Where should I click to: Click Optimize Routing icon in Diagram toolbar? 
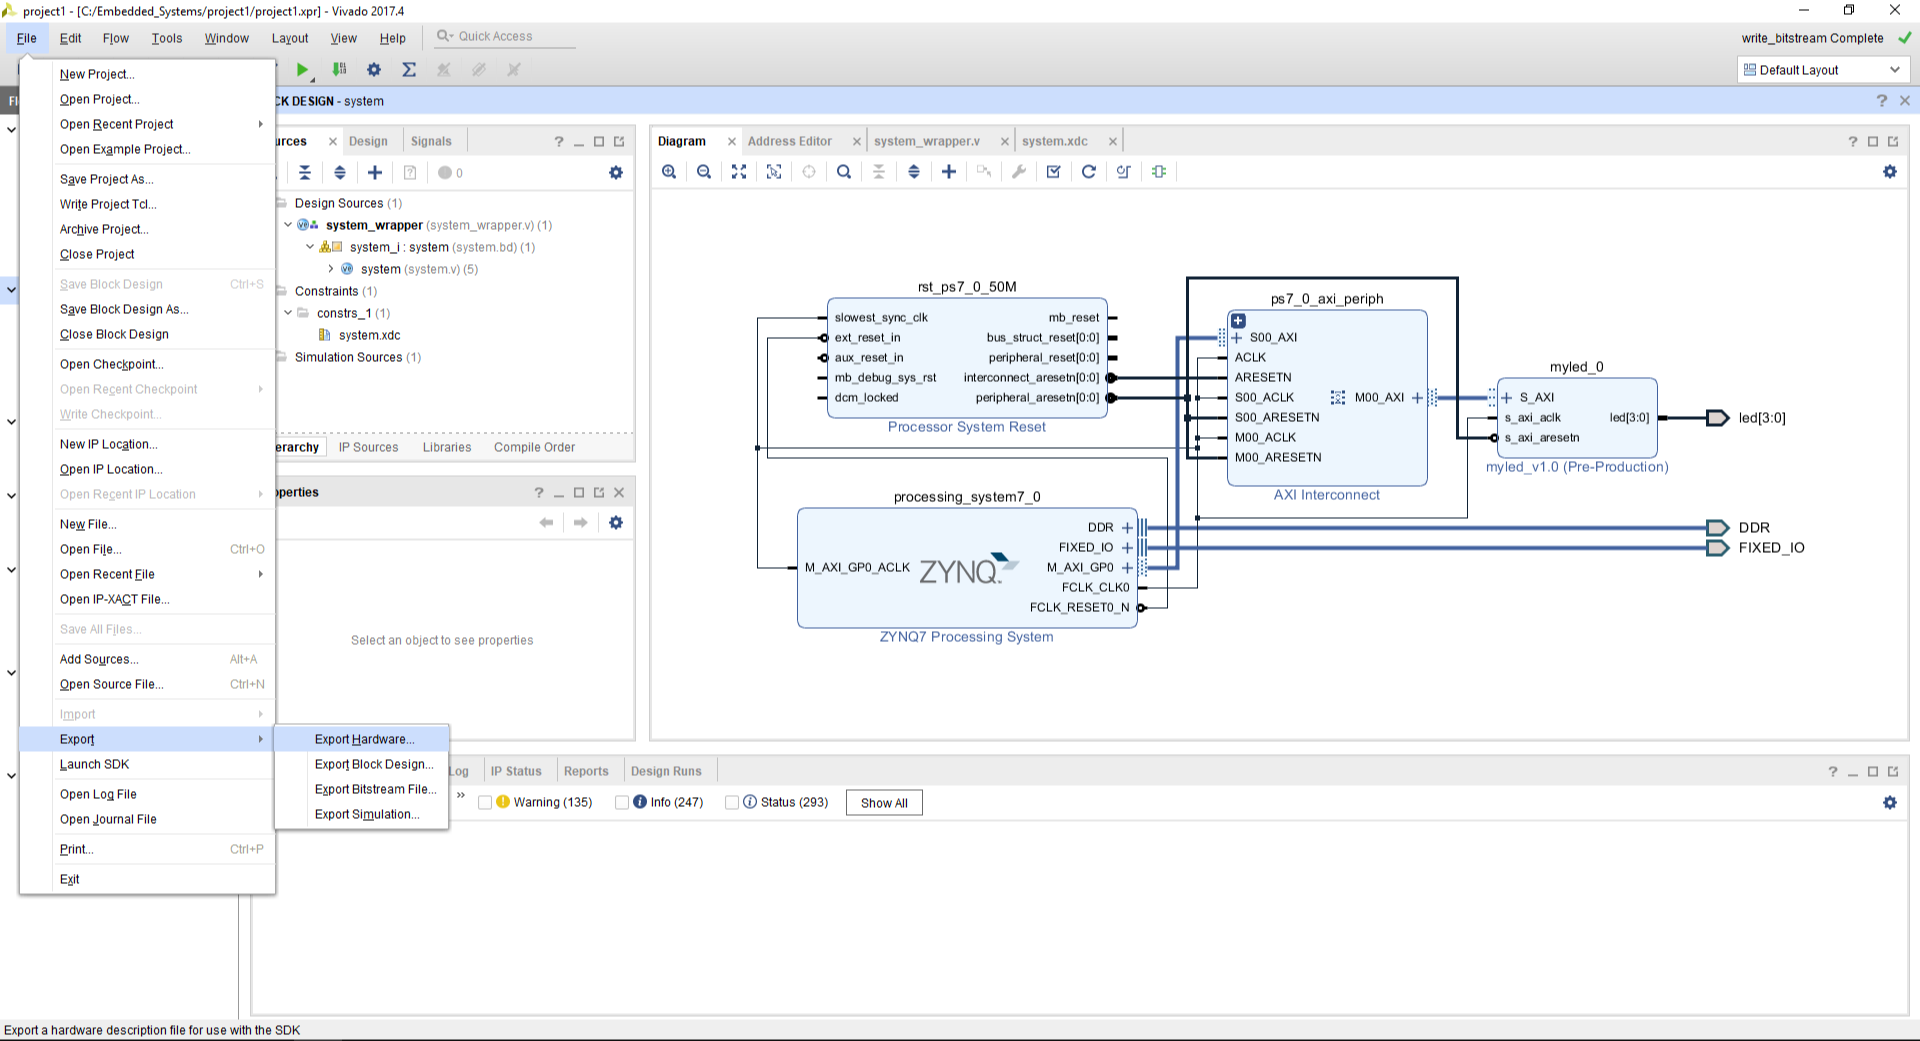(1124, 172)
